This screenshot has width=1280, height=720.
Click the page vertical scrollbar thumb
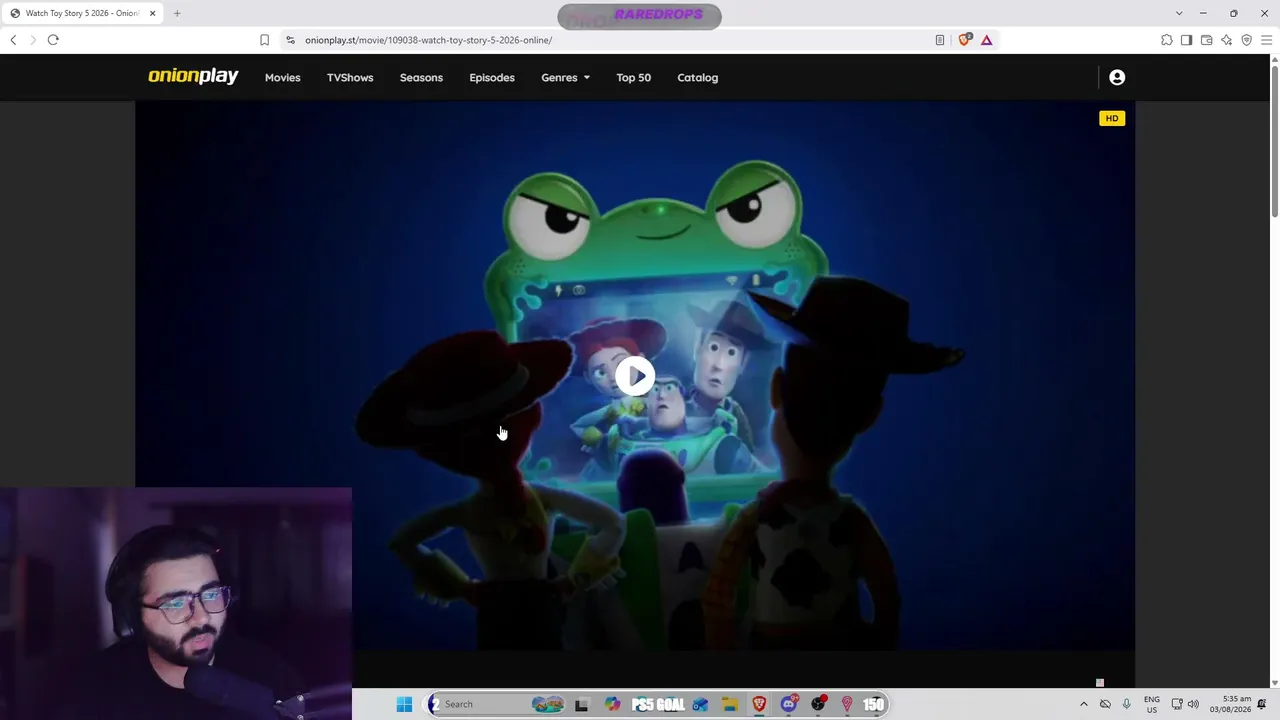(x=1274, y=140)
